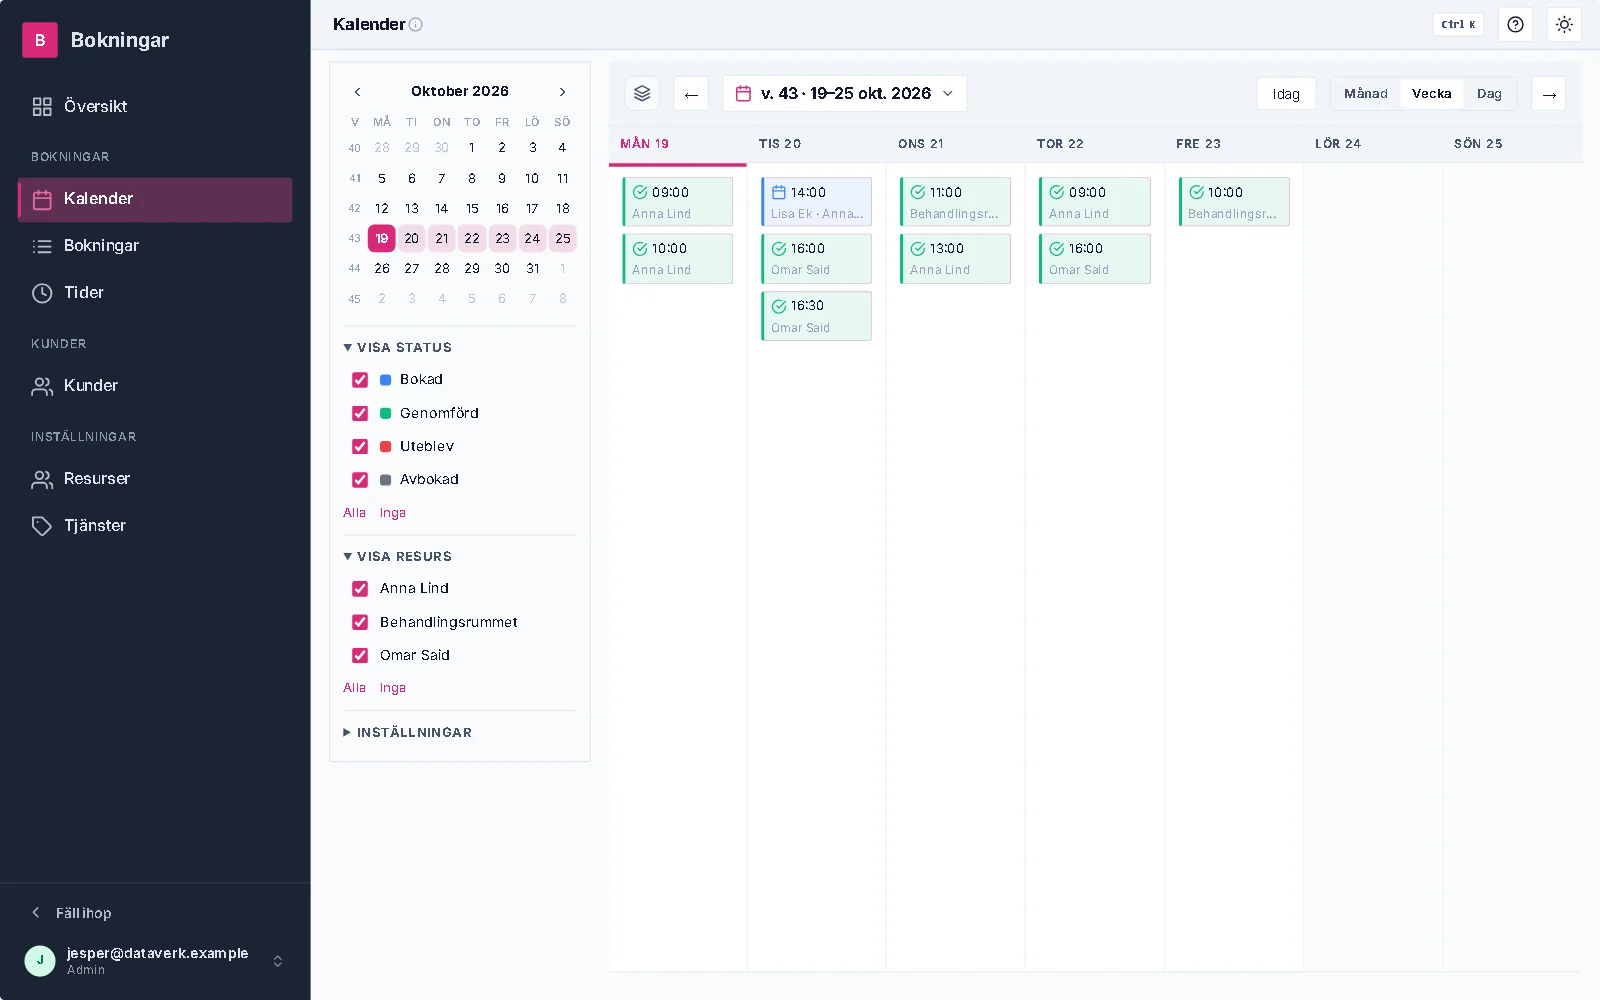The height and width of the screenshot is (1000, 1600).
Task: Open Översikt in the sidebar
Action: 155,106
